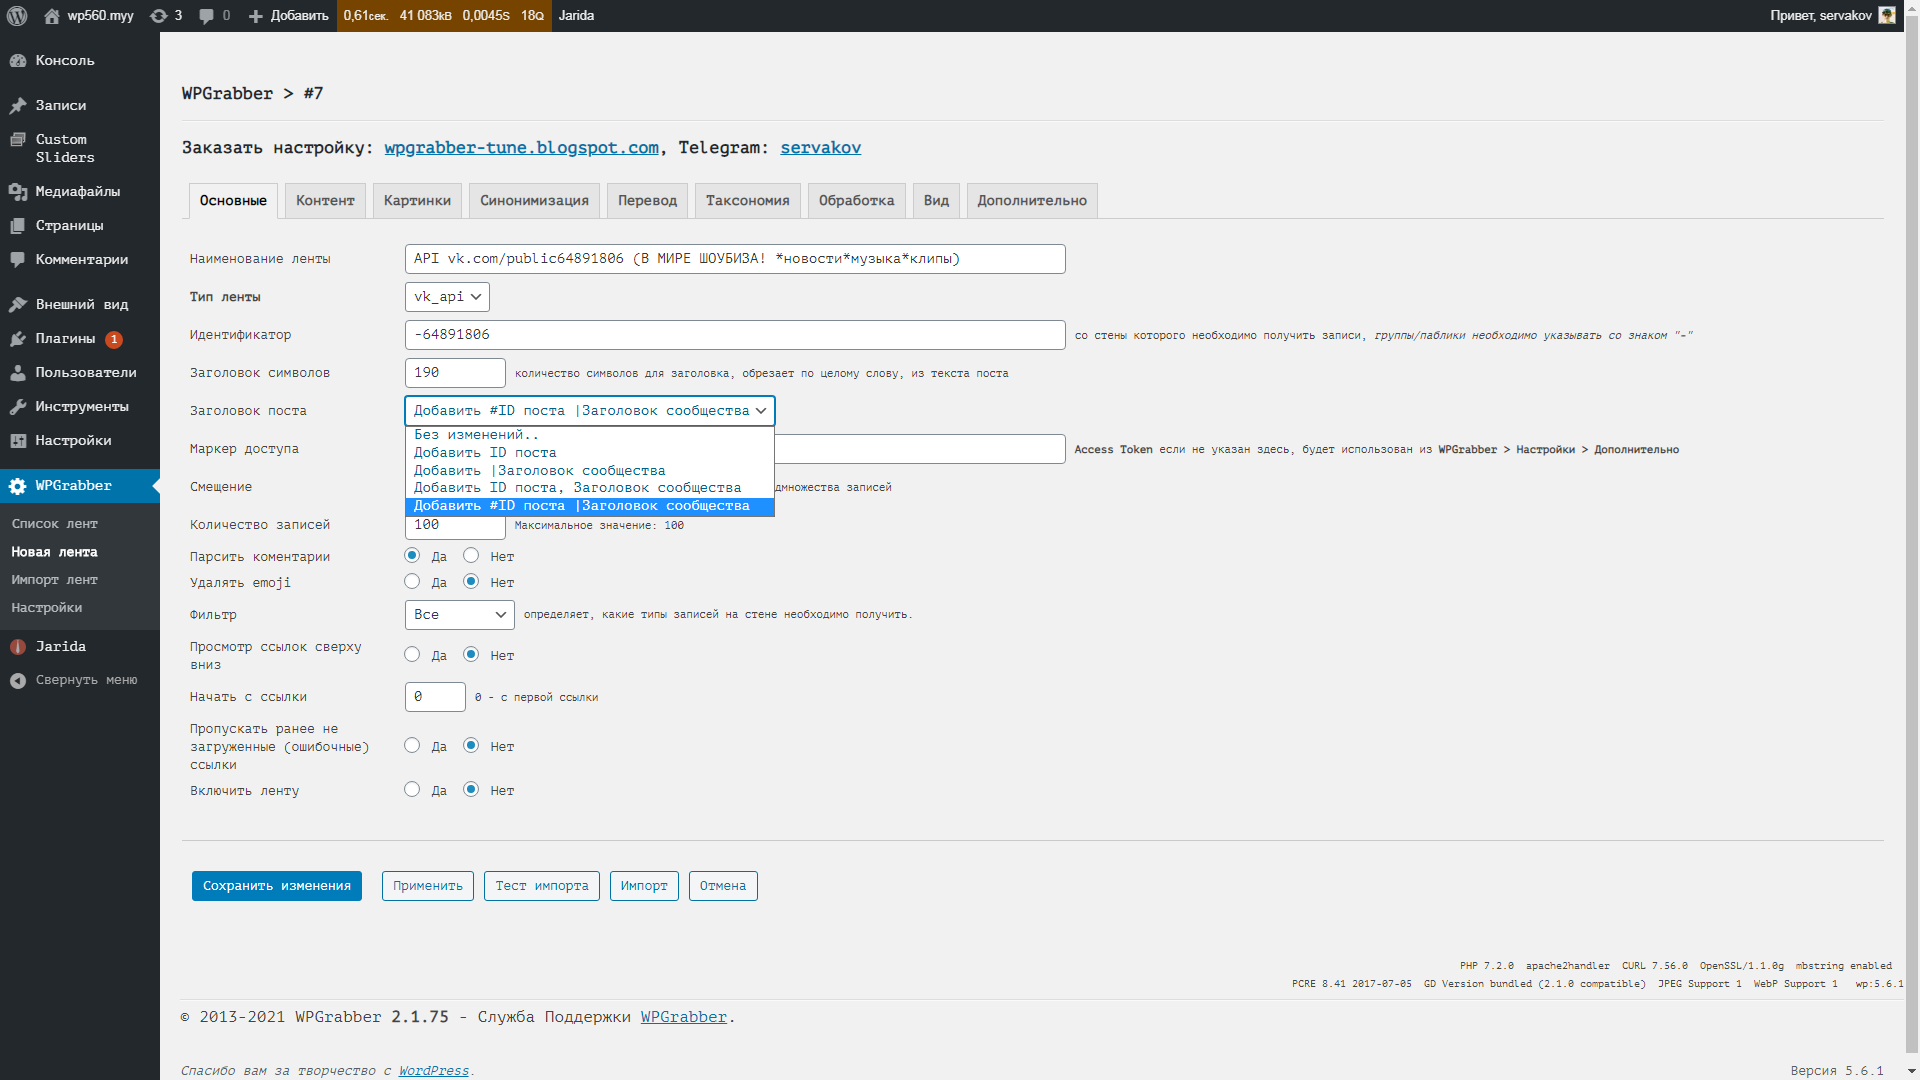The height and width of the screenshot is (1080, 1920).
Task: Click the plus Добавить icon
Action: (256, 16)
